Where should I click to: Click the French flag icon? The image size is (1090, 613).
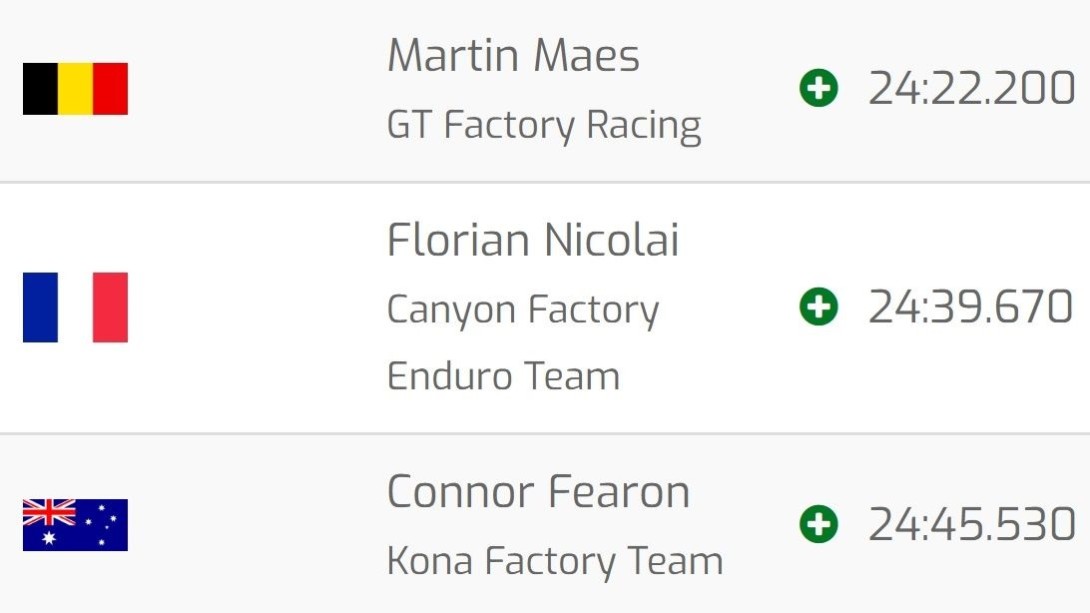point(75,307)
